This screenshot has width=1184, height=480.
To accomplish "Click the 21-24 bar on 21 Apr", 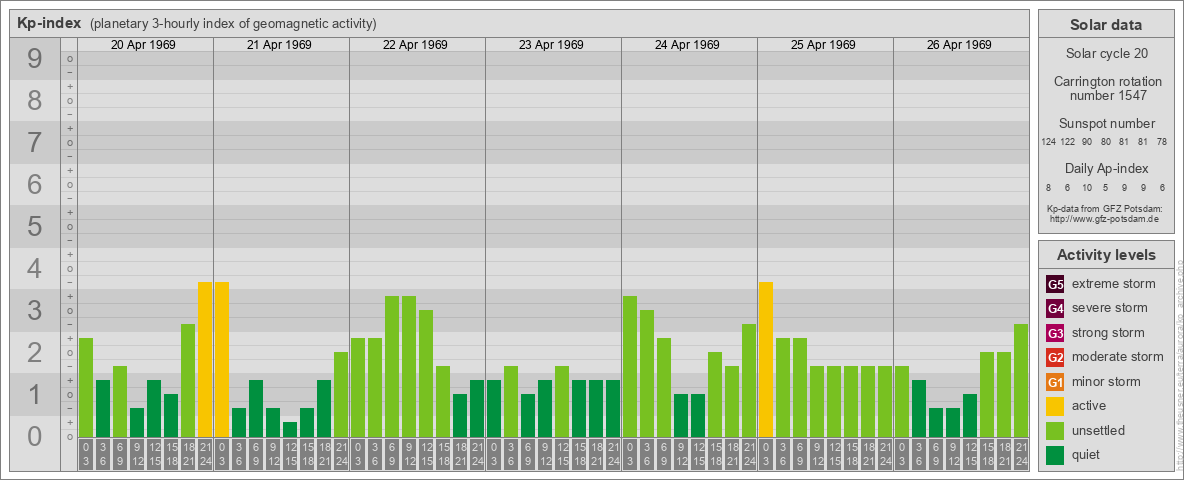I will click(341, 394).
